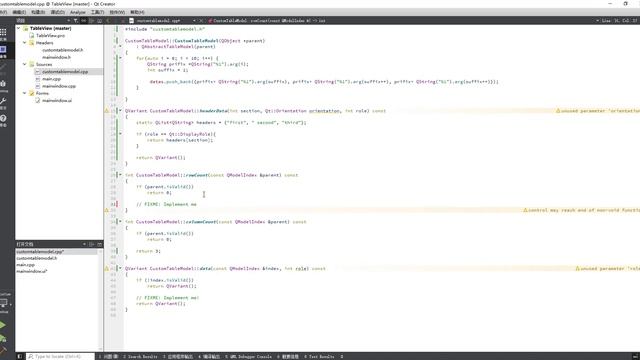Click the Headers folder icon
The image size is (640, 360).
[31, 43]
